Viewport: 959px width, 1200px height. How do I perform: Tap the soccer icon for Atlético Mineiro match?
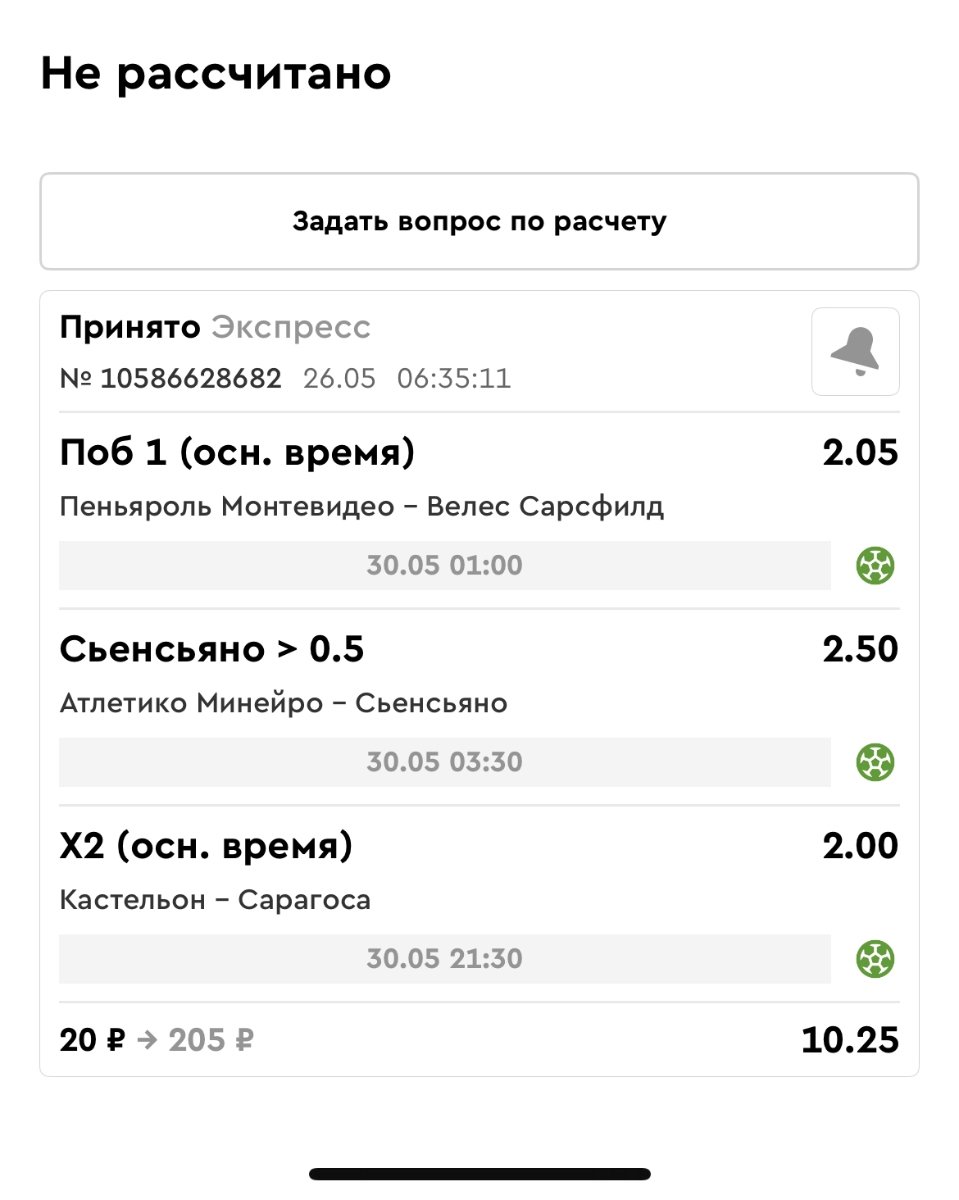click(875, 763)
